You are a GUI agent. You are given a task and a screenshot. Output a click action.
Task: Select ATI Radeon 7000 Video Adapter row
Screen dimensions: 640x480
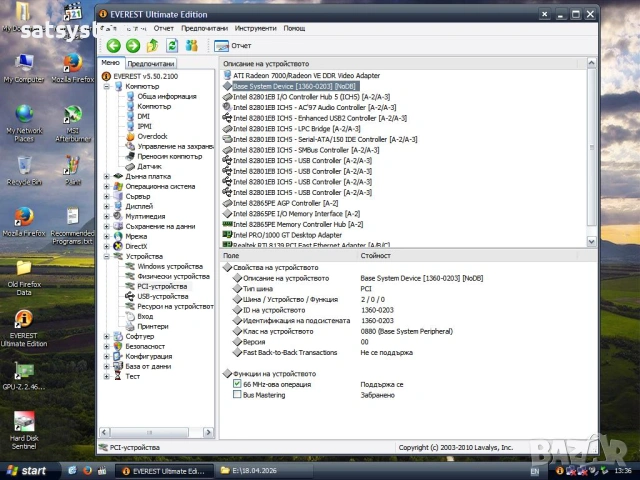pos(307,76)
